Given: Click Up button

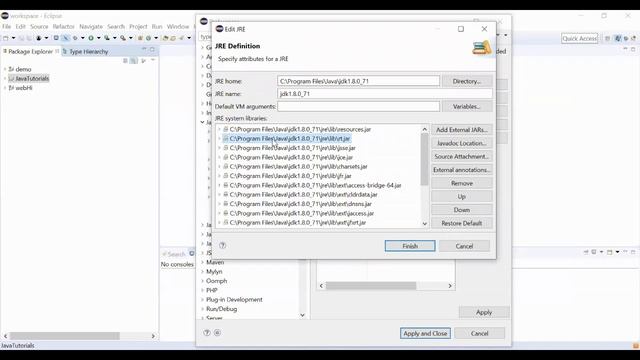Looking at the screenshot, I should pos(462,197).
